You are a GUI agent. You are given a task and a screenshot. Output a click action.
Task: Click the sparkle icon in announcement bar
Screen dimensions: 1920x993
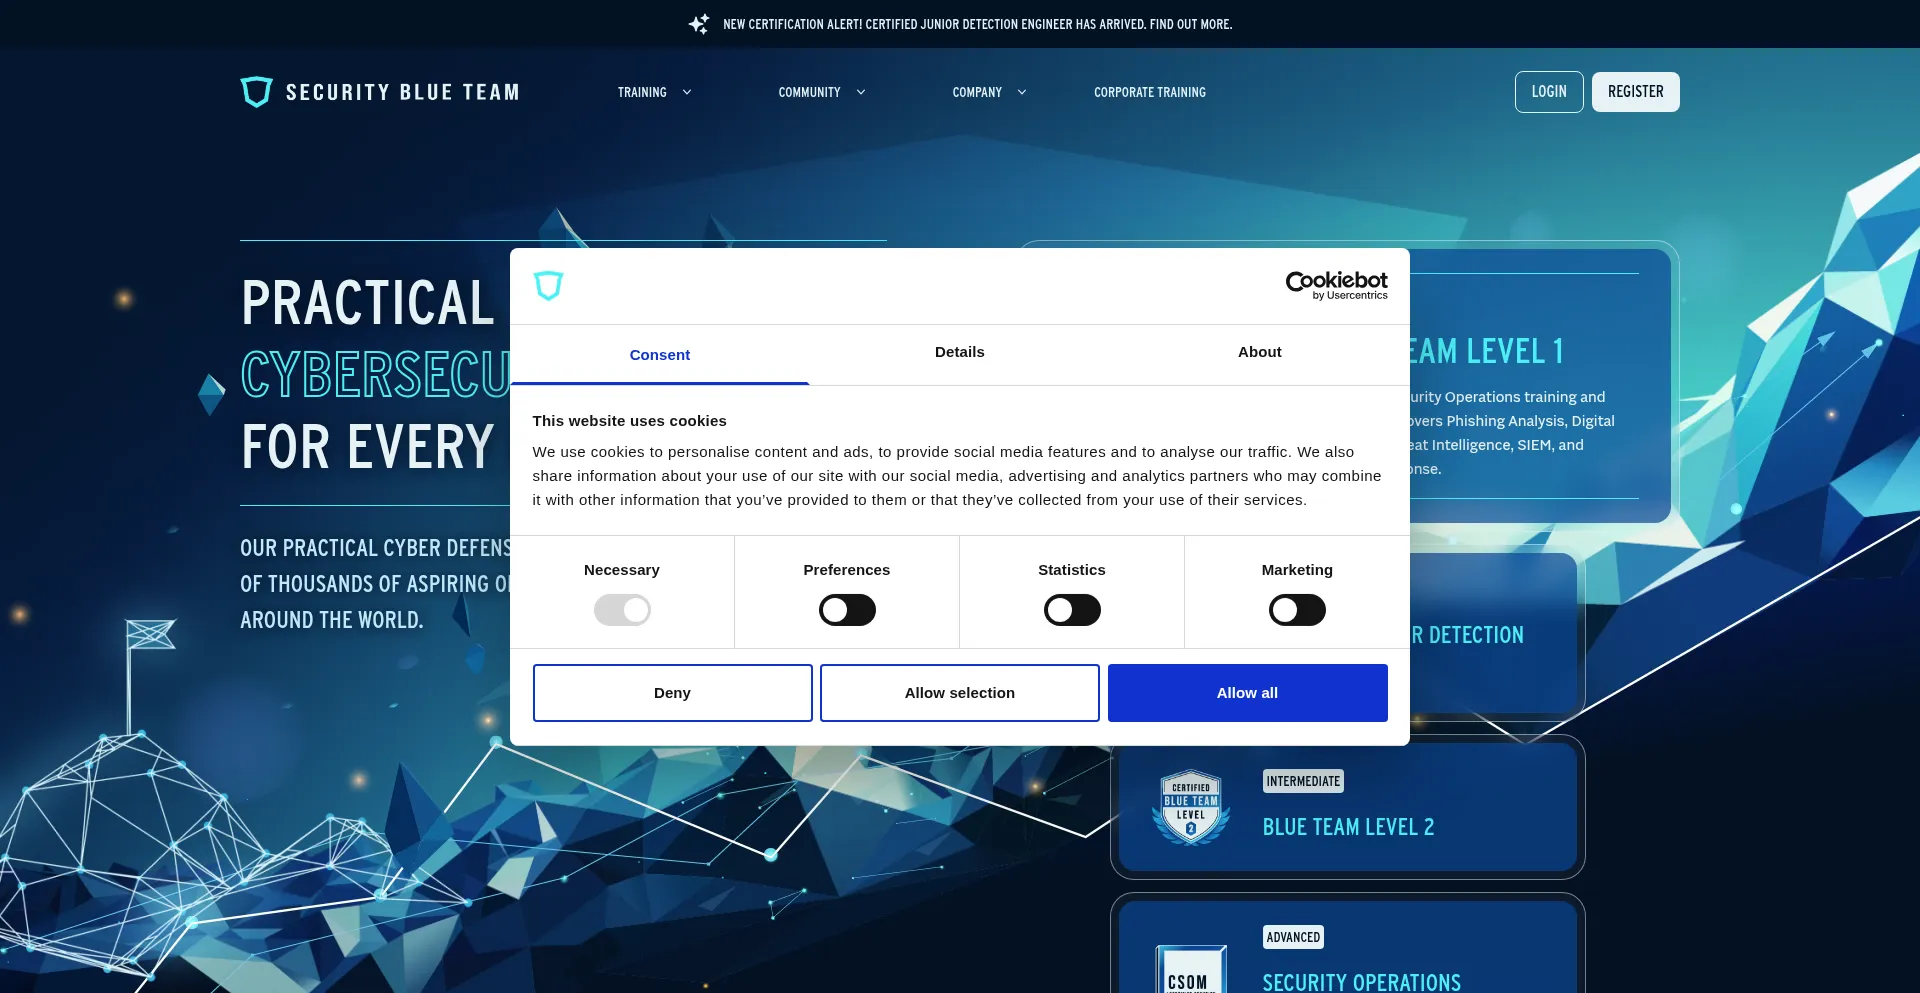click(699, 24)
